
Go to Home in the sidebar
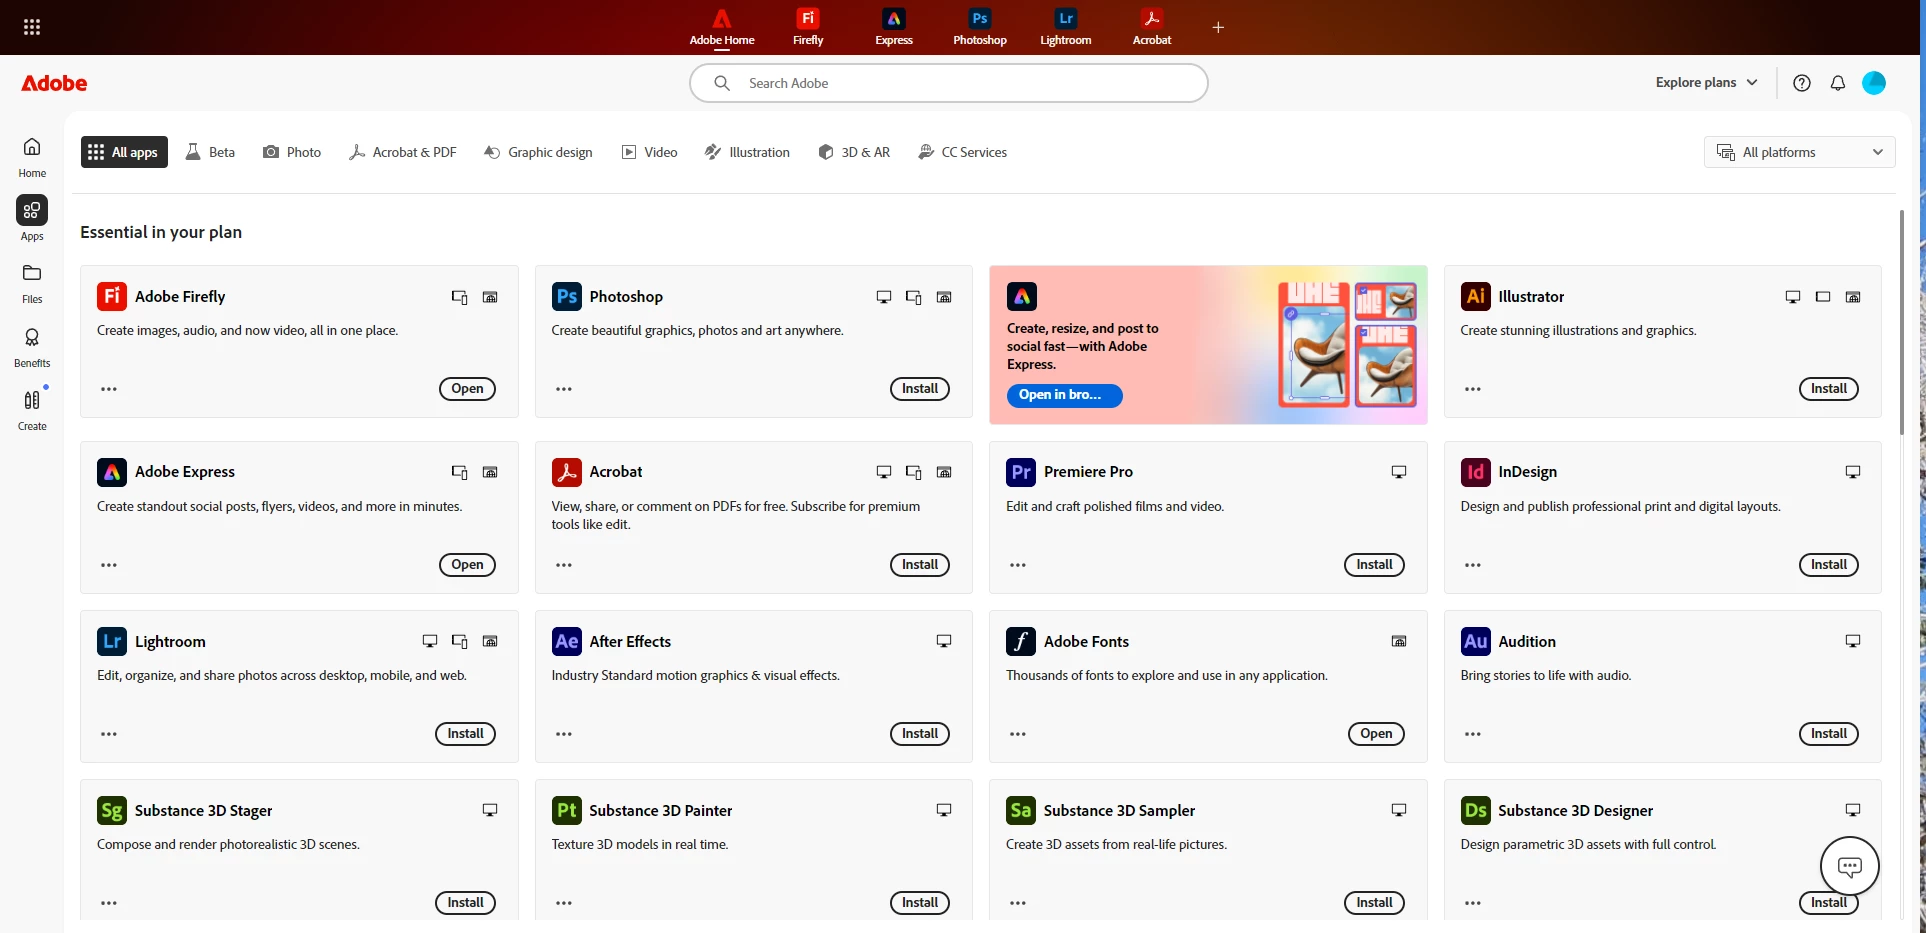pos(32,157)
